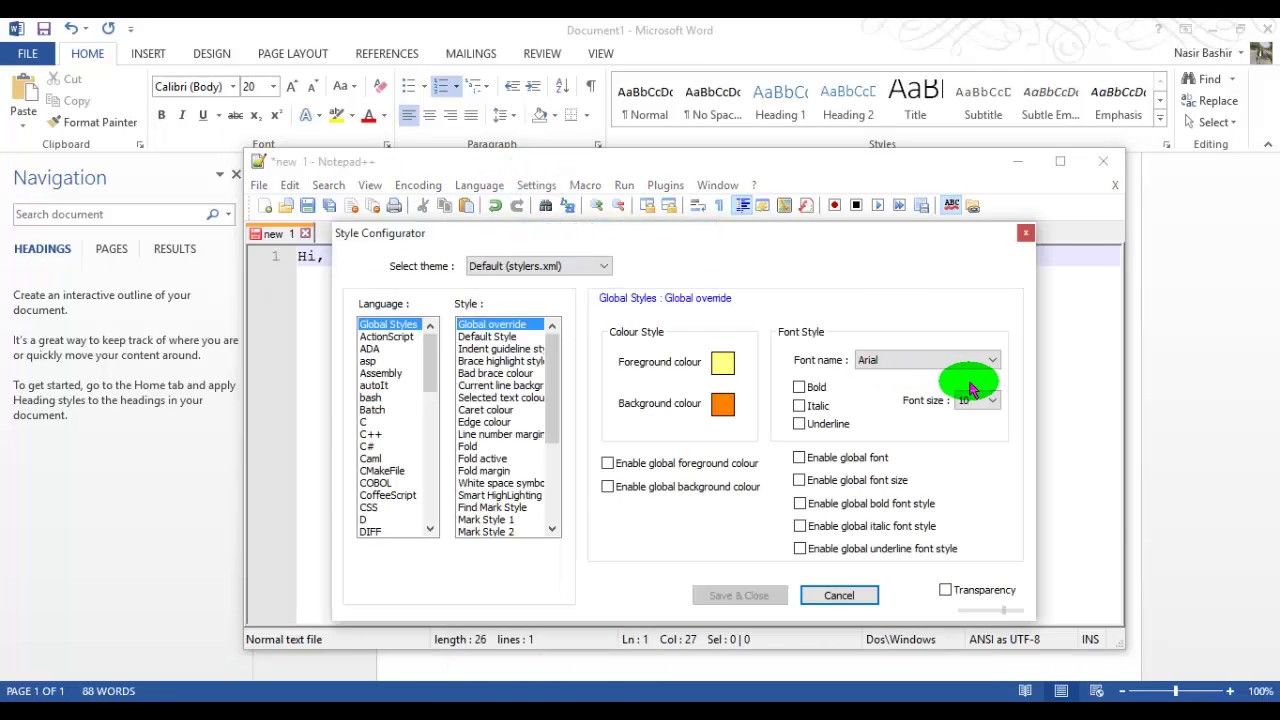The height and width of the screenshot is (720, 1280).
Task: Click the Format Painter tool in Word
Action: [x=92, y=122]
